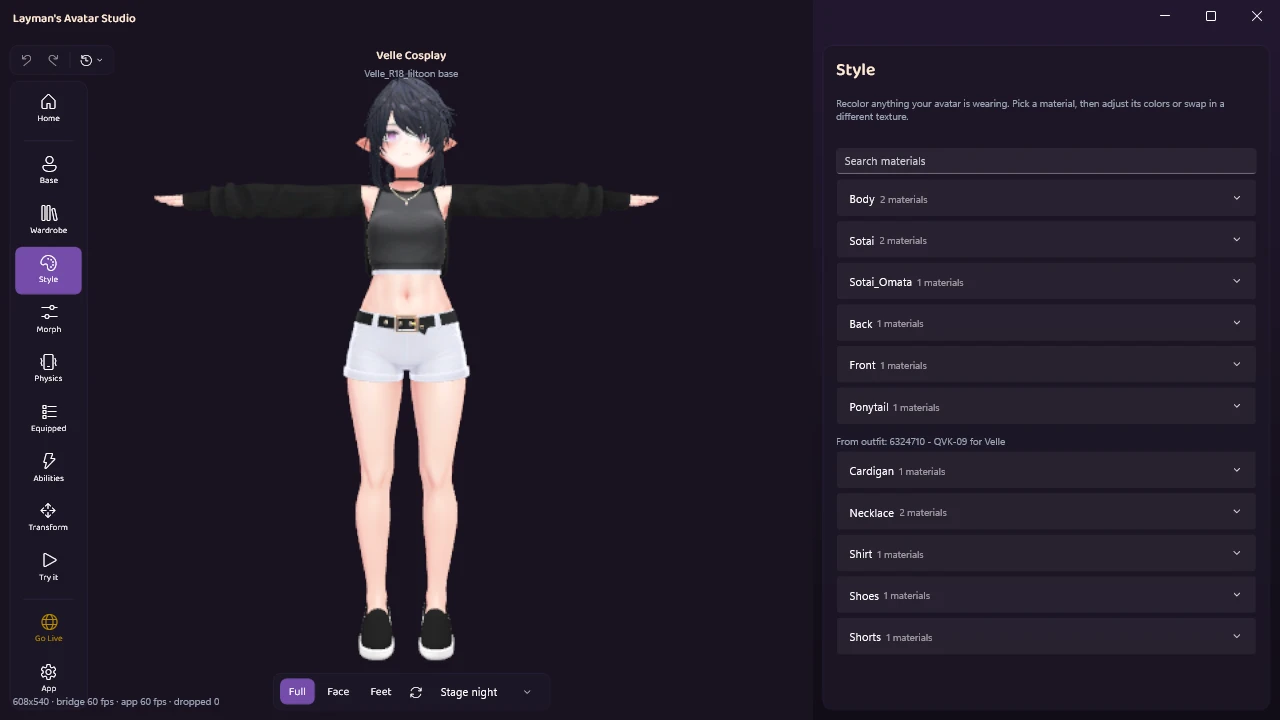The image size is (1280, 720).
Task: Reset the camera rotation icon
Action: pyautogui.click(x=416, y=692)
